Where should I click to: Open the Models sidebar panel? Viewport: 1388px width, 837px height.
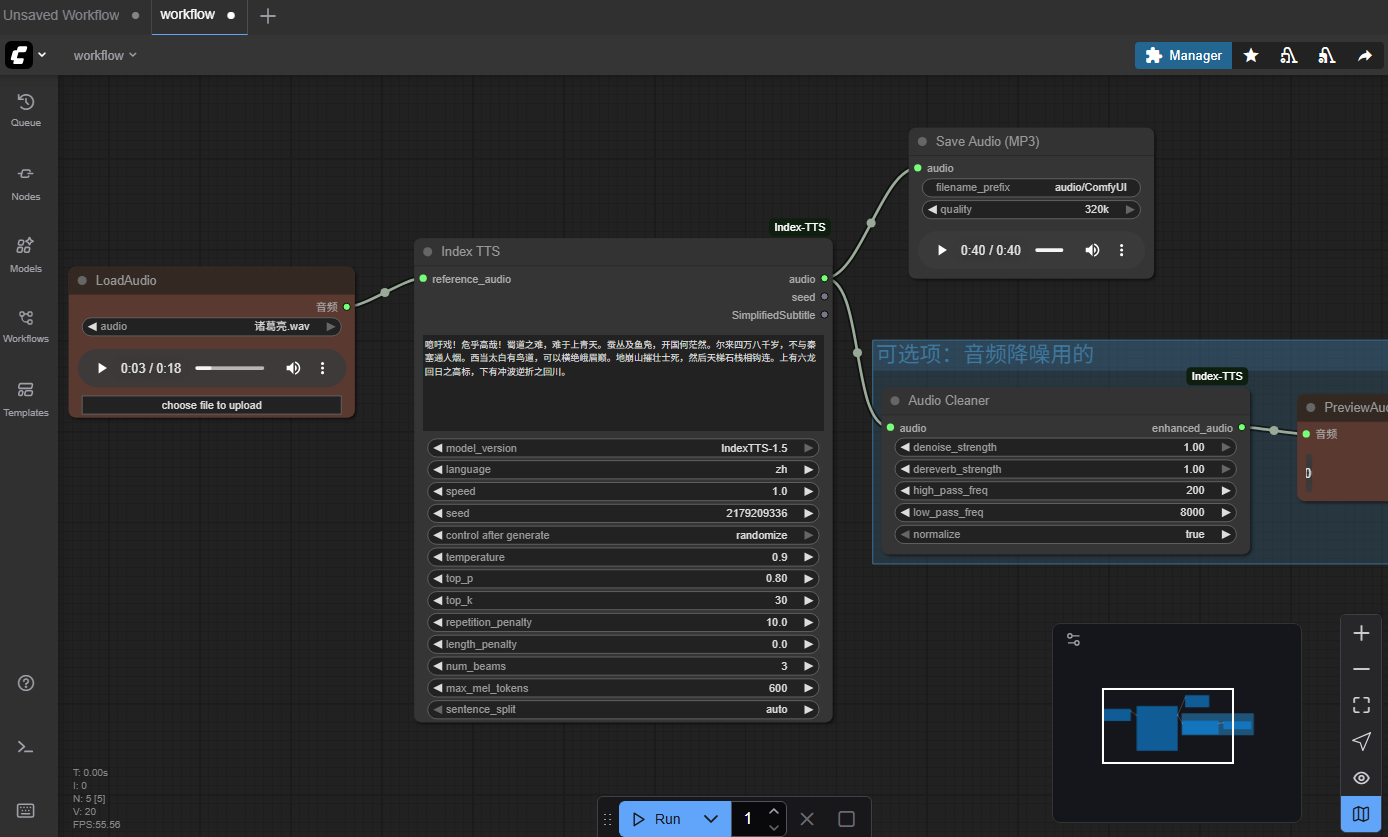tap(26, 253)
